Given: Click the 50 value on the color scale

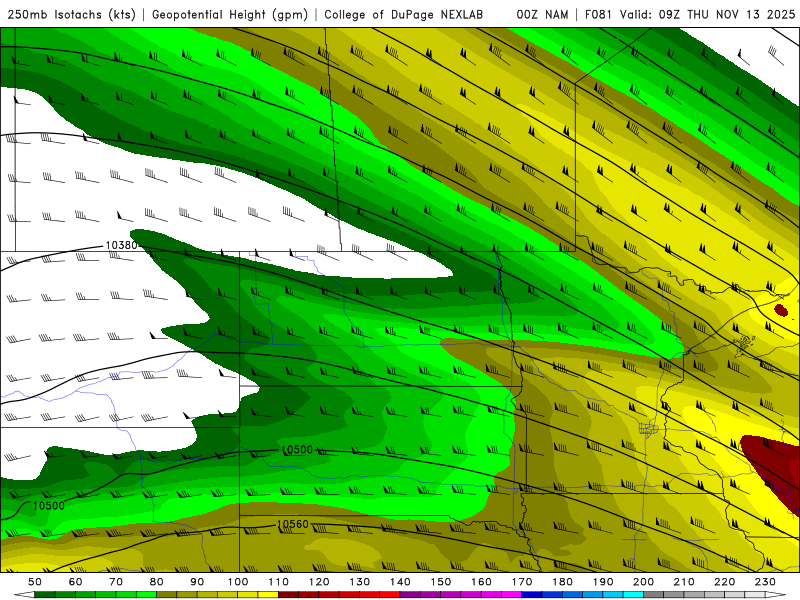Looking at the screenshot, I should (35, 582).
